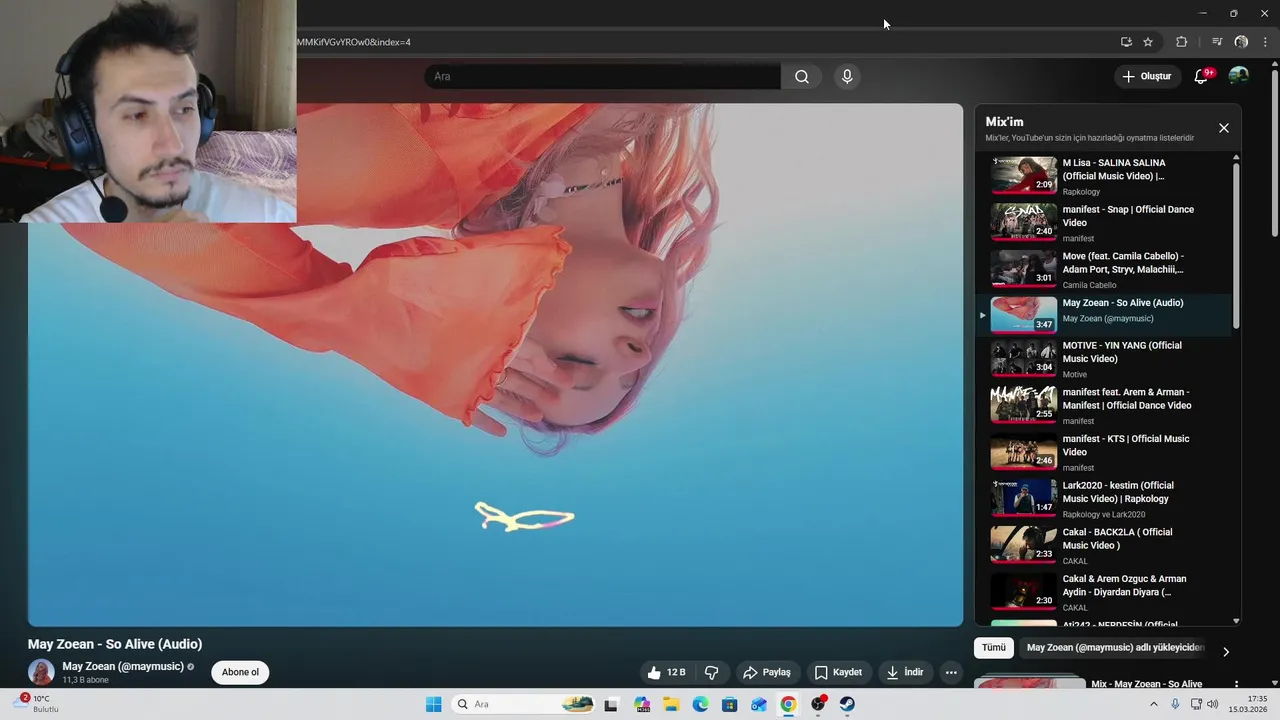Play Cakal - BACK2LA playlist item
Screen dimensions: 1280x720
(x=1104, y=546)
